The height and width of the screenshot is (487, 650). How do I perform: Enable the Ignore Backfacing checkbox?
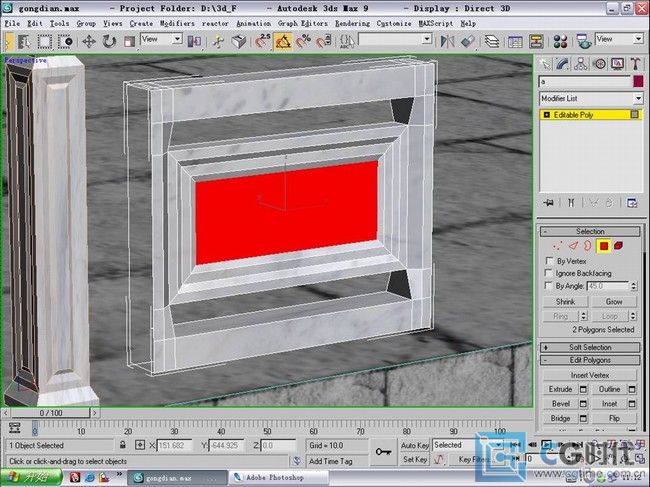(549, 273)
